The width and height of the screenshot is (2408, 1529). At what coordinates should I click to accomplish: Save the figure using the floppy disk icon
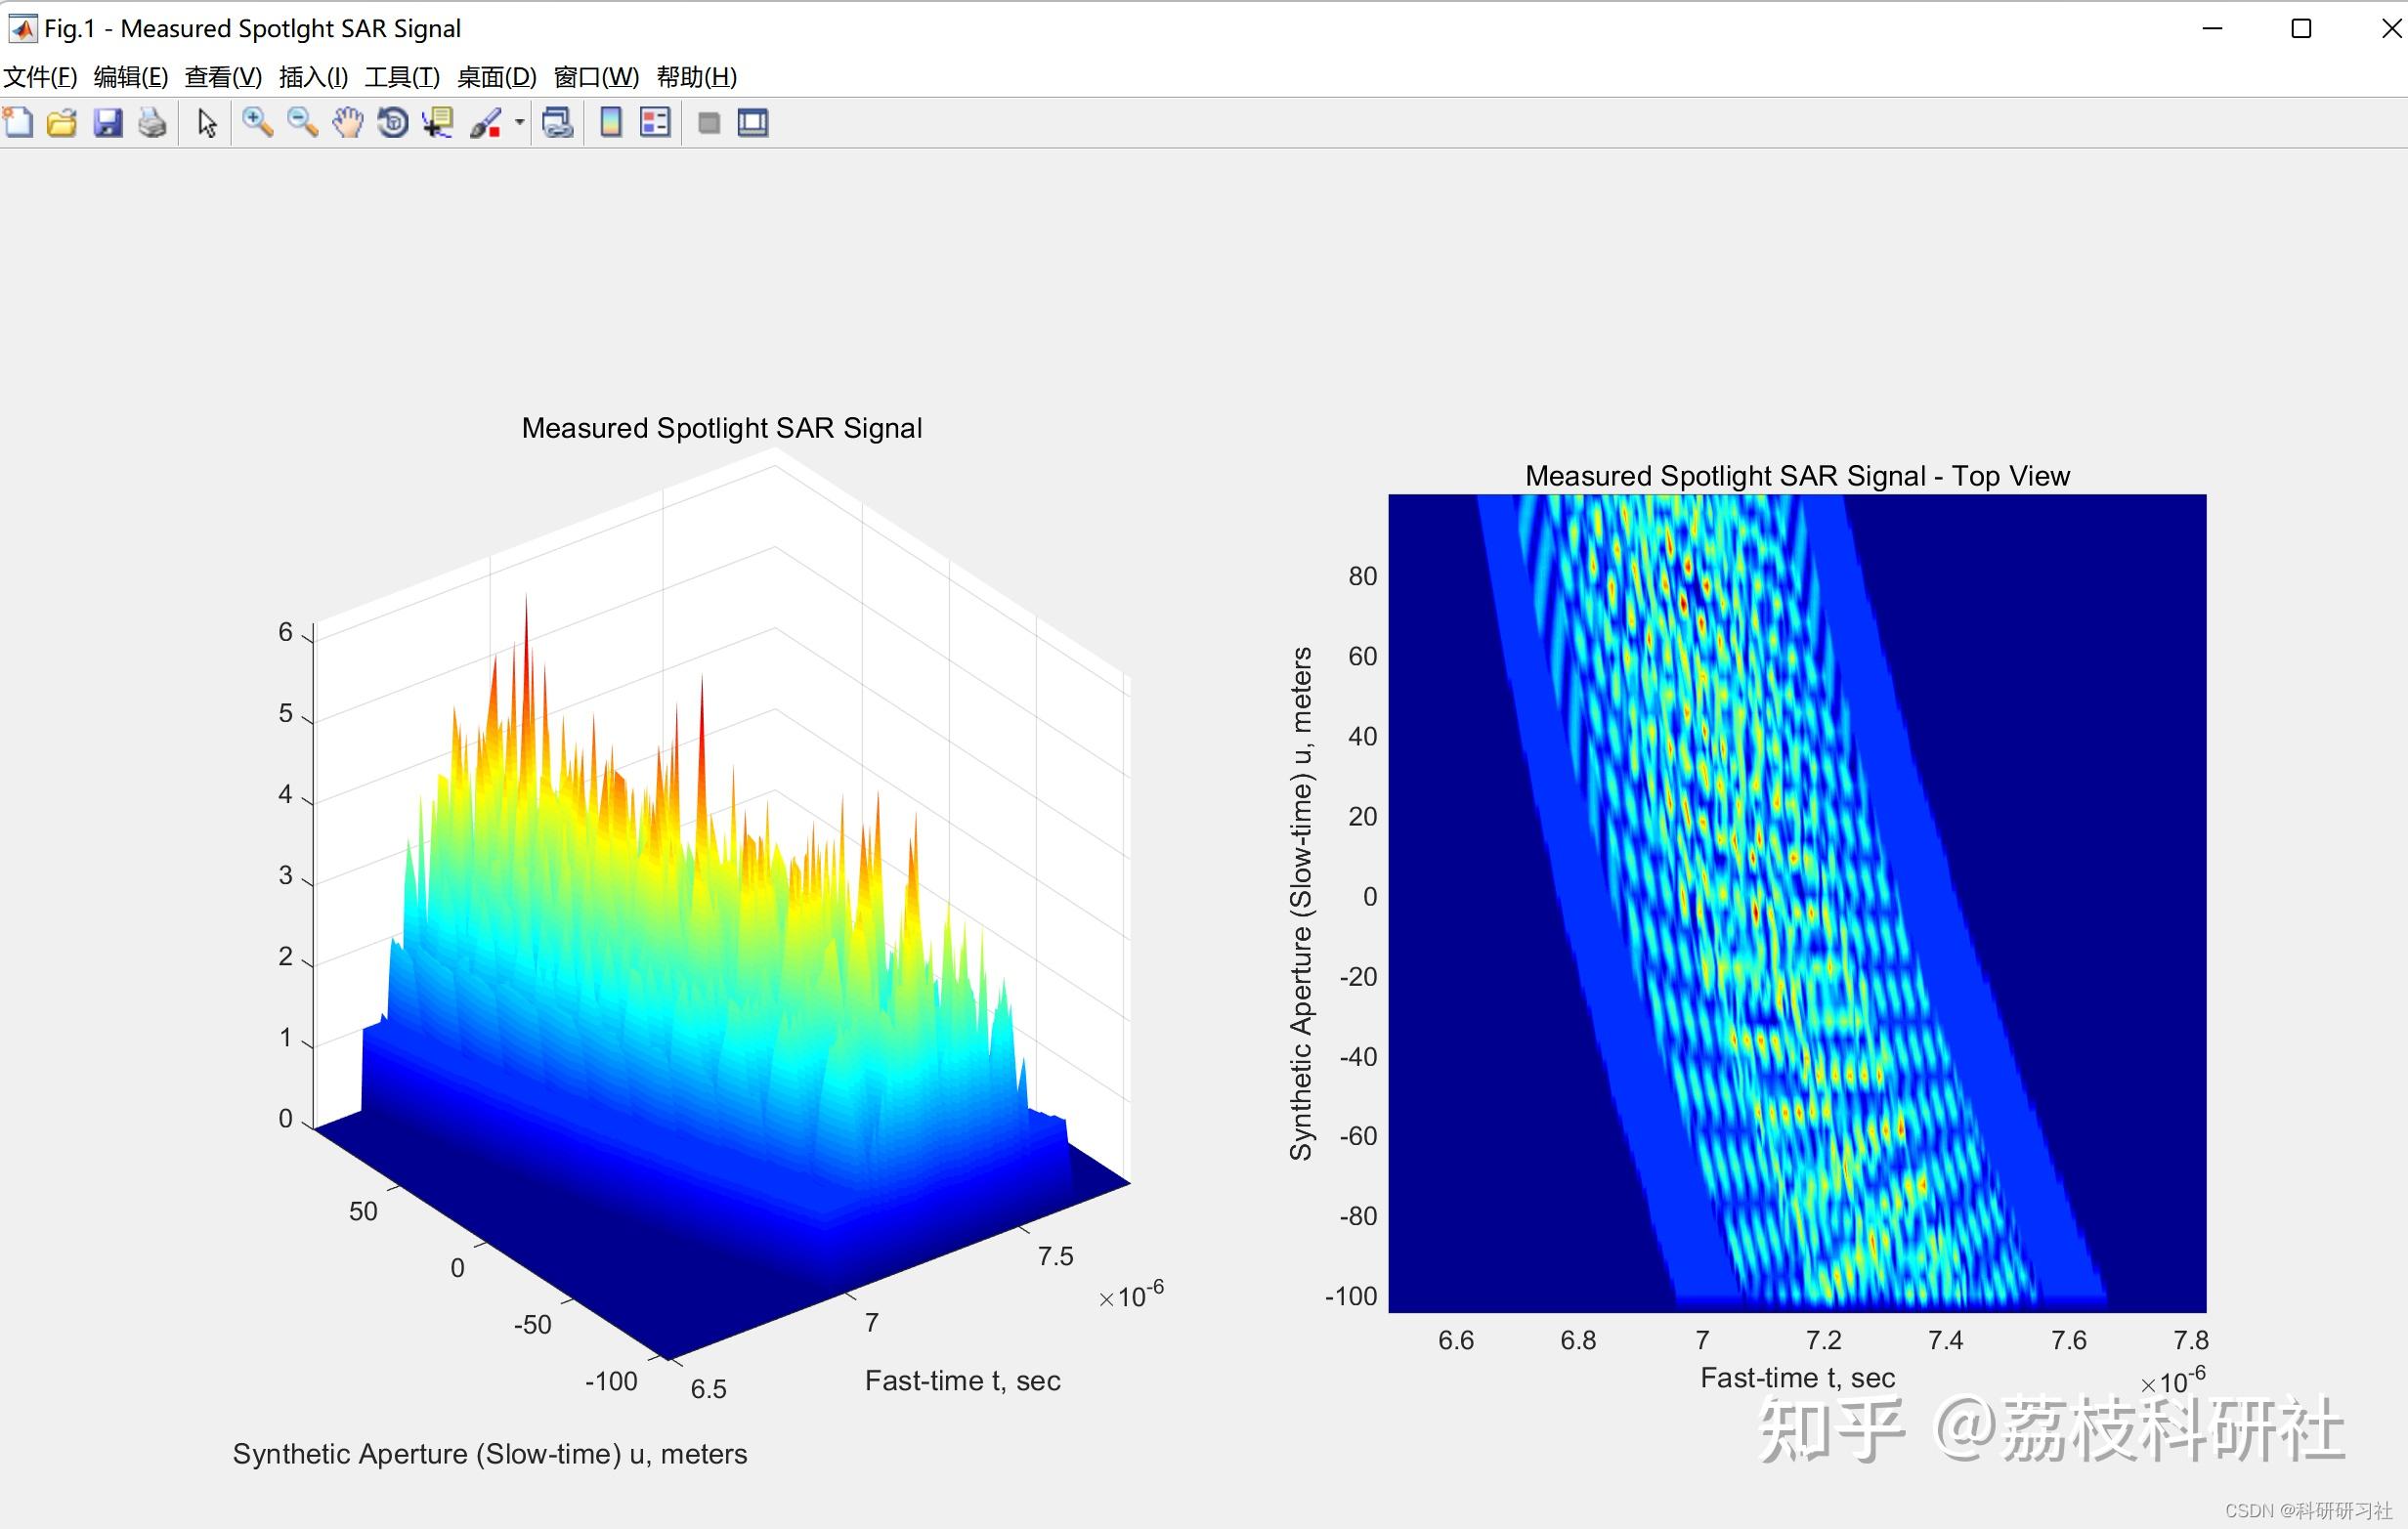(x=107, y=123)
